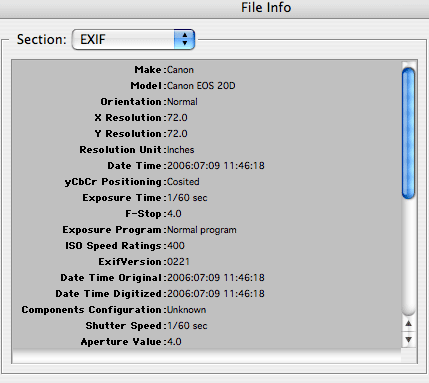Select the Exposure Time 1/60 sec row
The image size is (429, 383).
pos(206,198)
